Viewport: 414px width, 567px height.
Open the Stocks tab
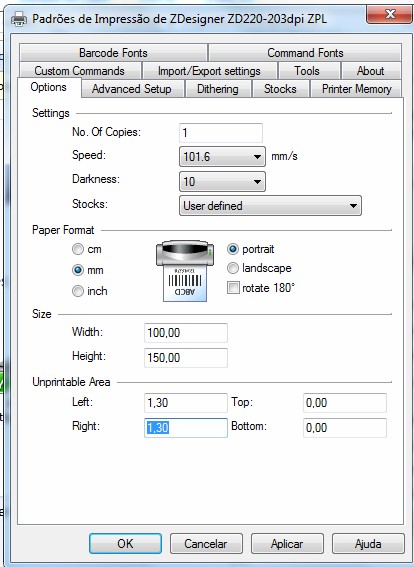pyautogui.click(x=280, y=89)
